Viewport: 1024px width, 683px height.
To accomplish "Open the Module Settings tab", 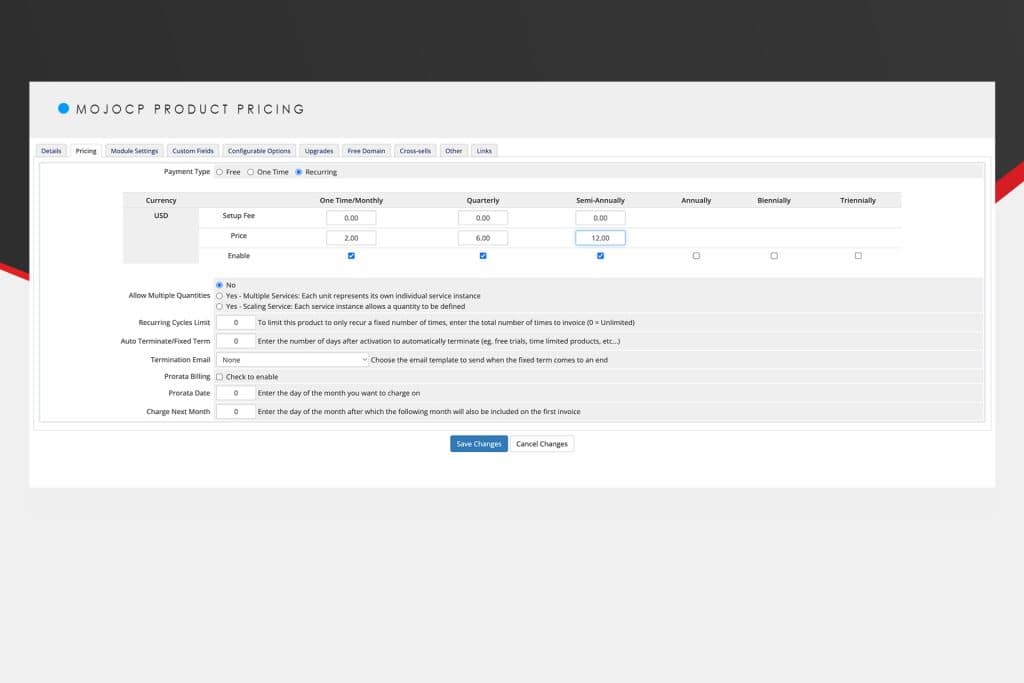I will click(134, 151).
